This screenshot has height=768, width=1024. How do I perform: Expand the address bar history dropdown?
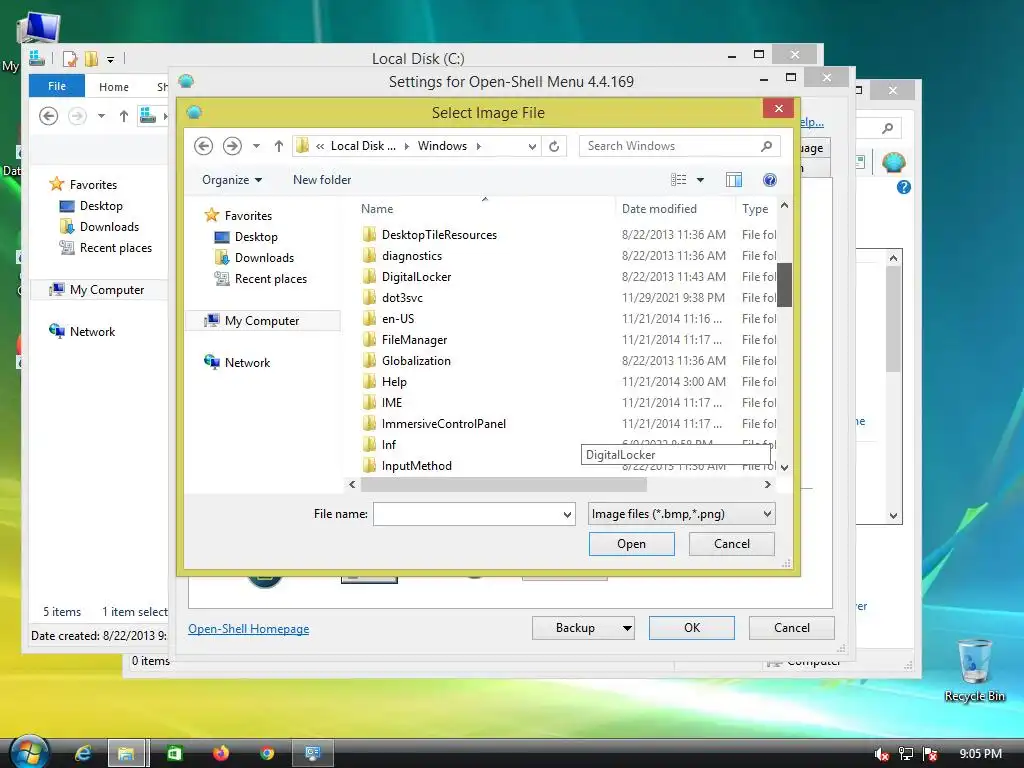tap(532, 146)
